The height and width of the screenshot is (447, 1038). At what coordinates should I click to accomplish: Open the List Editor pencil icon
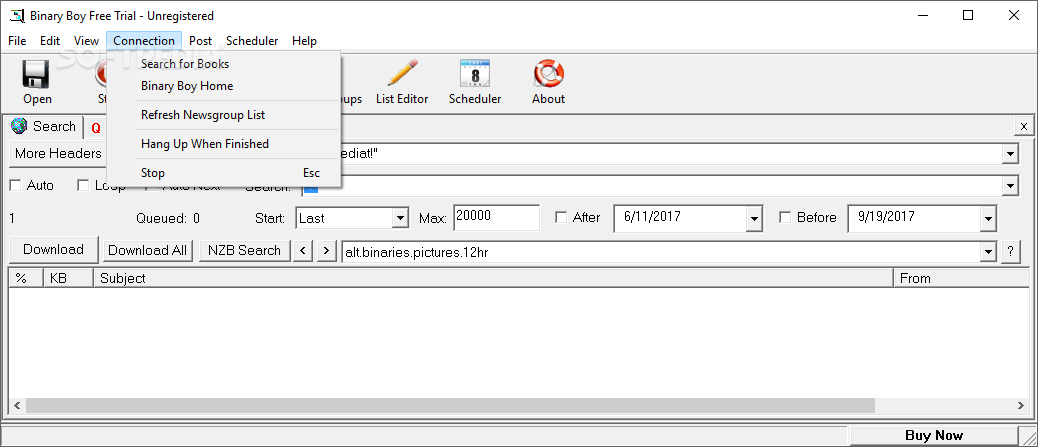coord(402,74)
